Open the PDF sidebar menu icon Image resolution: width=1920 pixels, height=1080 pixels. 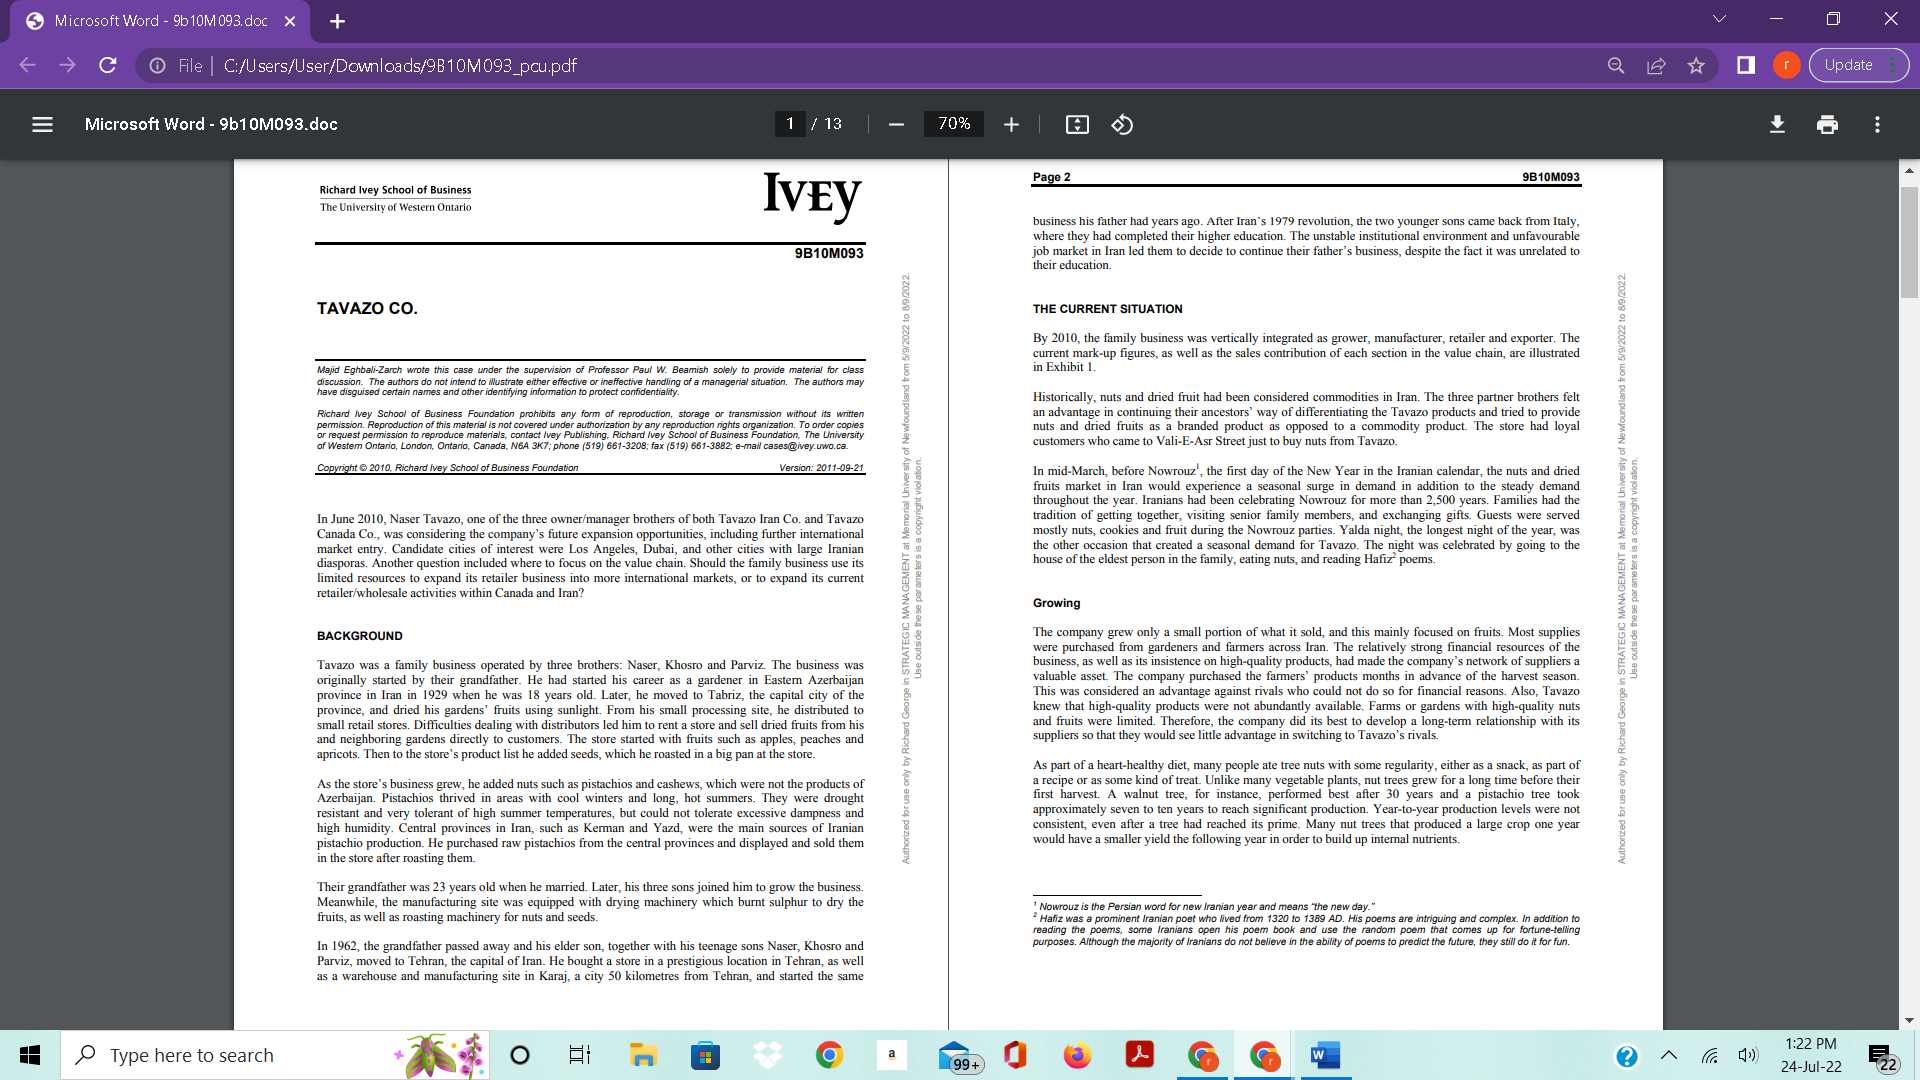(x=42, y=124)
